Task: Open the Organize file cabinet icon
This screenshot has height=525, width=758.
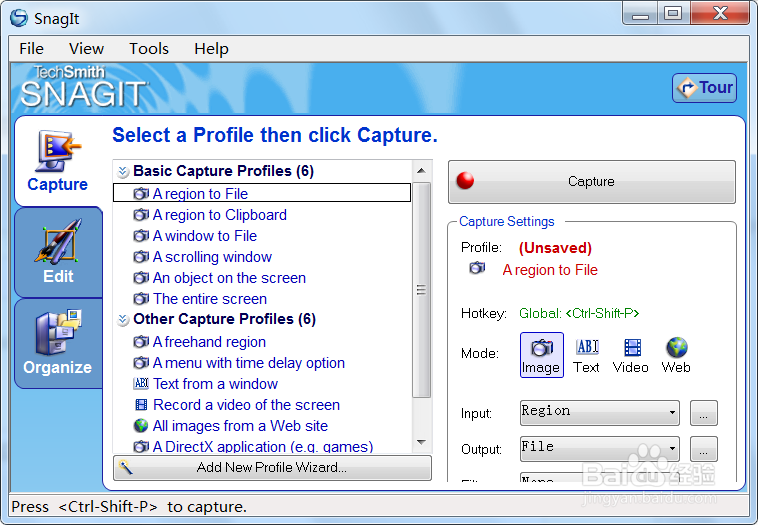Action: click(x=58, y=333)
